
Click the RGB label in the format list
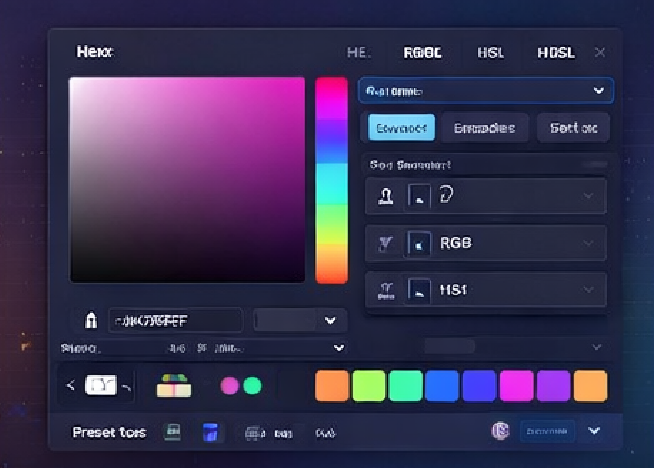coord(455,243)
